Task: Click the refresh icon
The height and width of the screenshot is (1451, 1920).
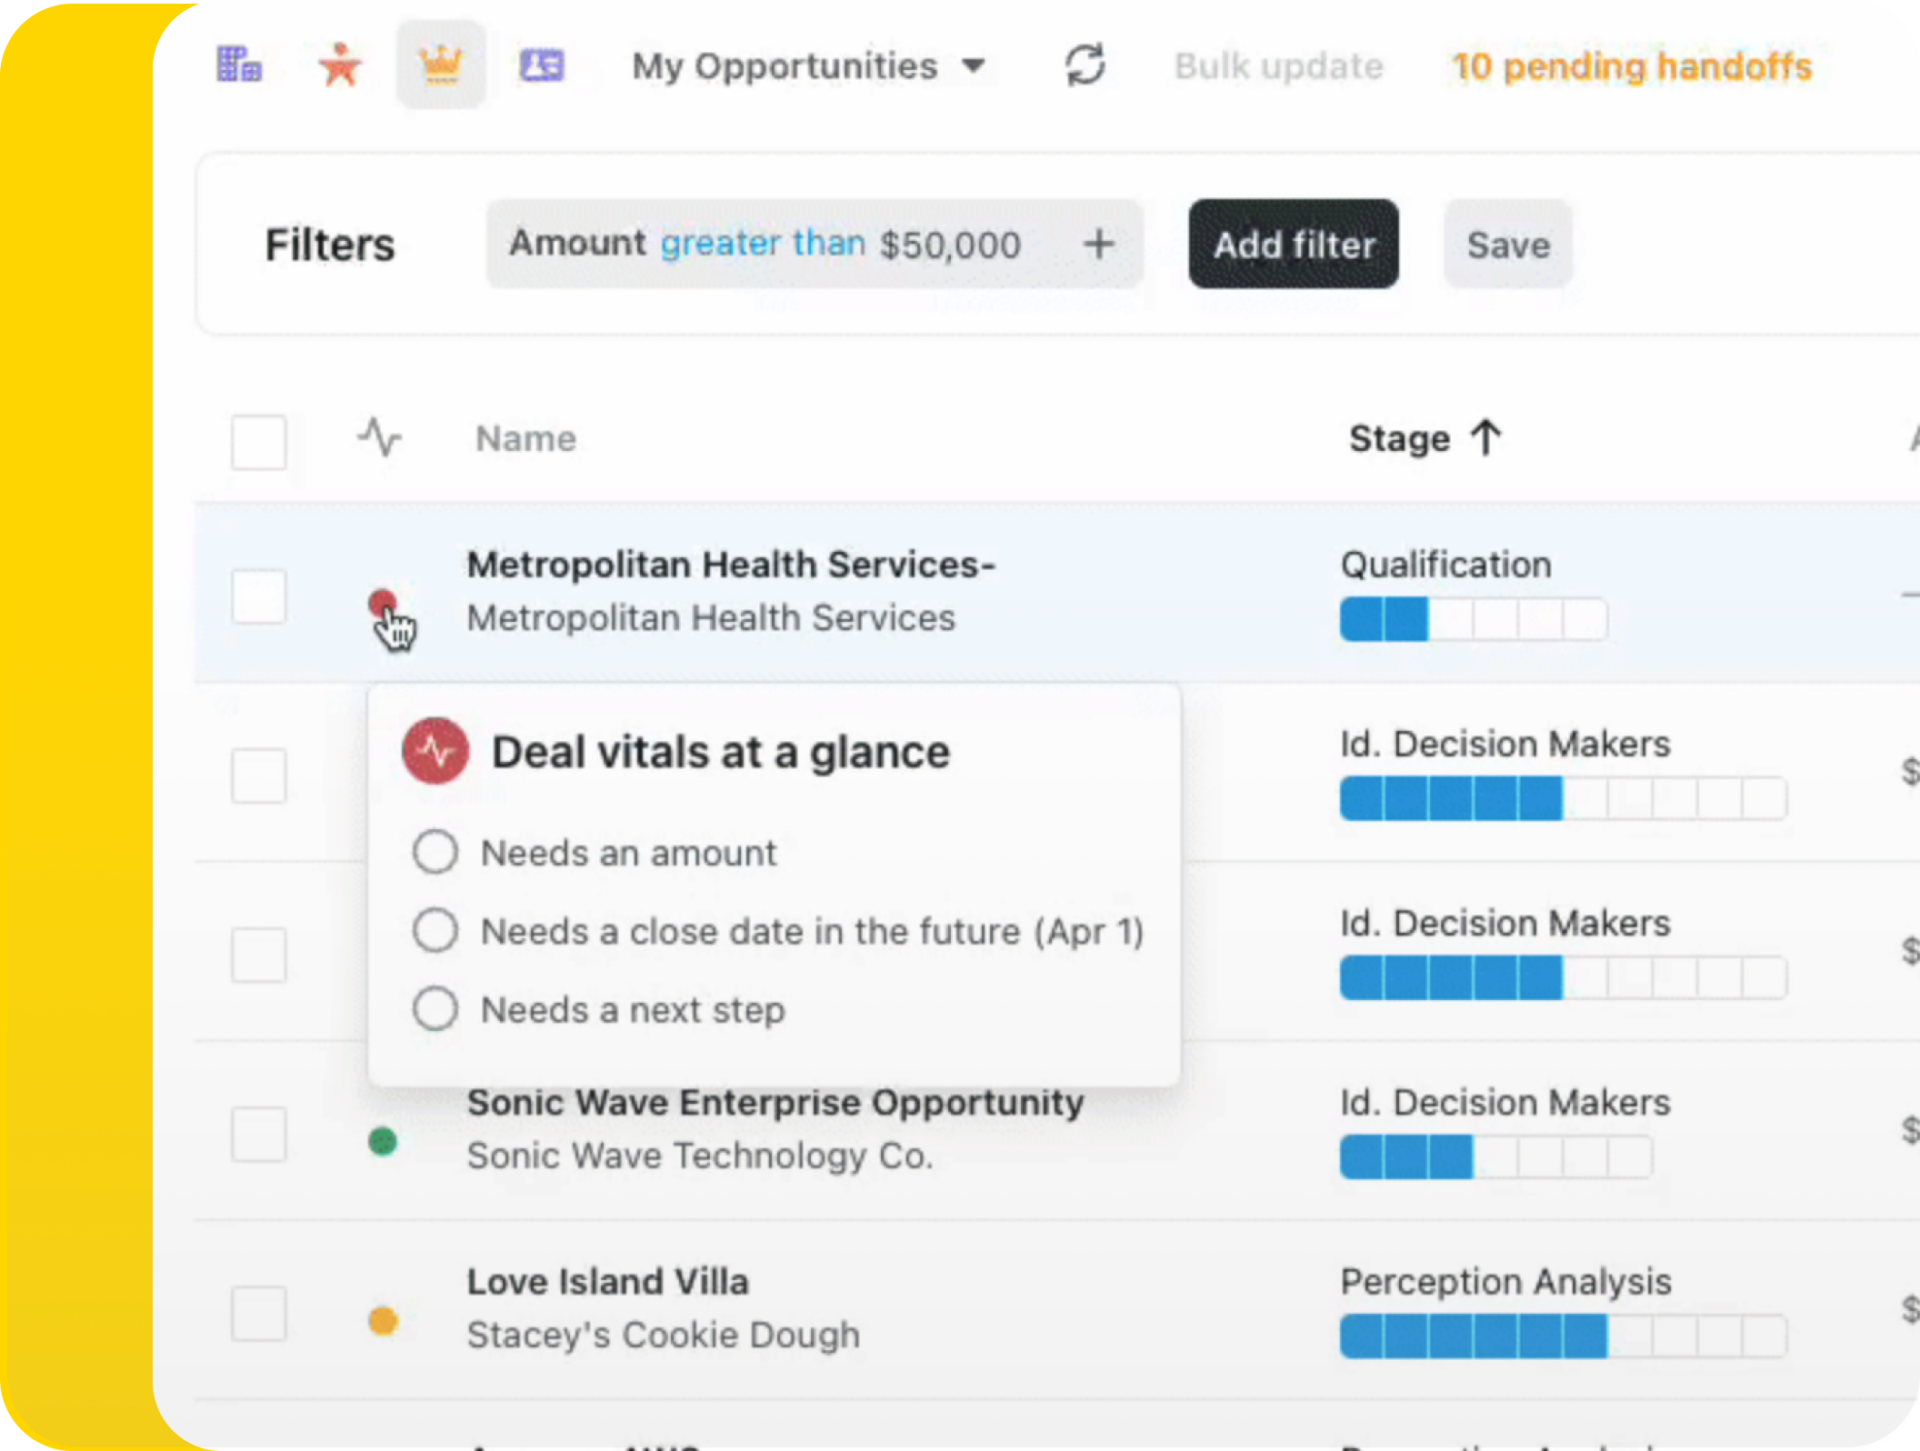Action: [x=1085, y=66]
